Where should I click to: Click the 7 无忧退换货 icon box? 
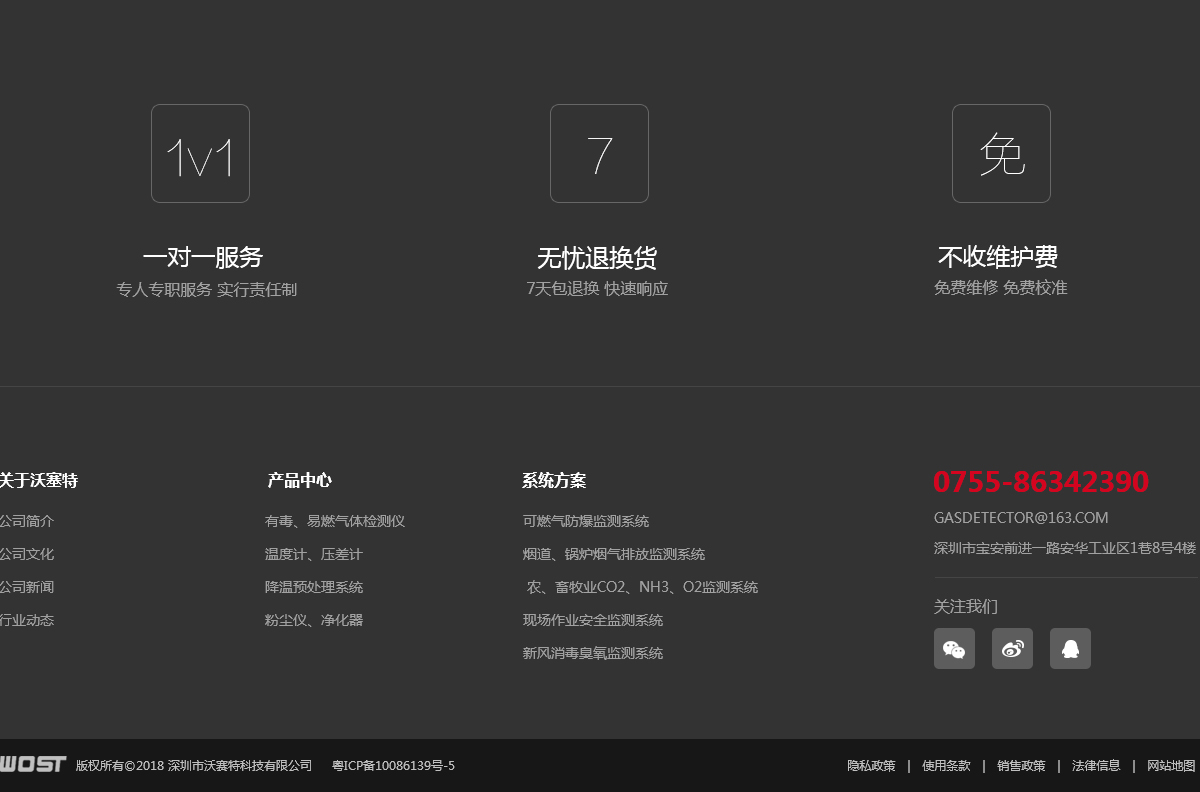click(599, 153)
